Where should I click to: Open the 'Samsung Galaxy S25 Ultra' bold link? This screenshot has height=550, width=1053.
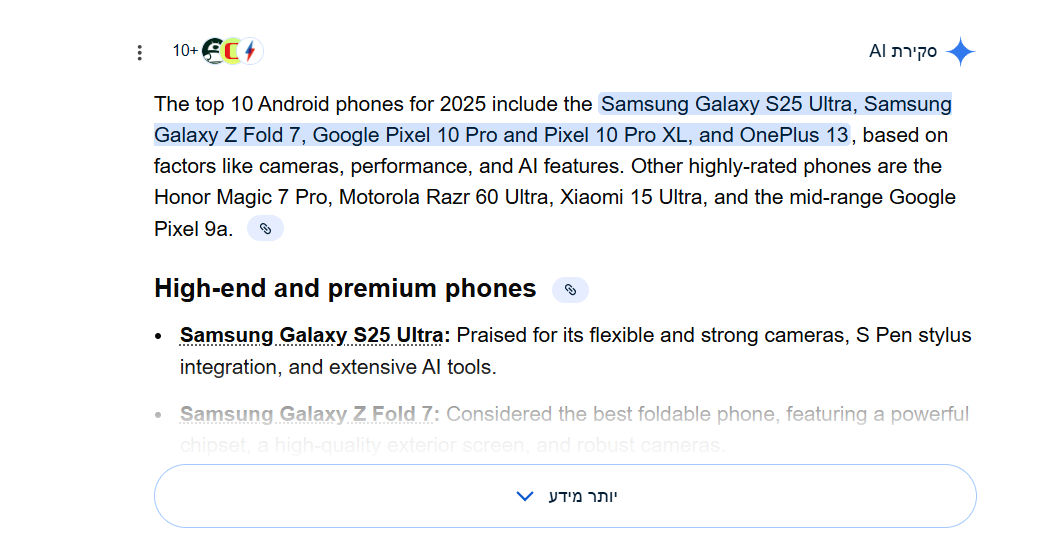[311, 335]
